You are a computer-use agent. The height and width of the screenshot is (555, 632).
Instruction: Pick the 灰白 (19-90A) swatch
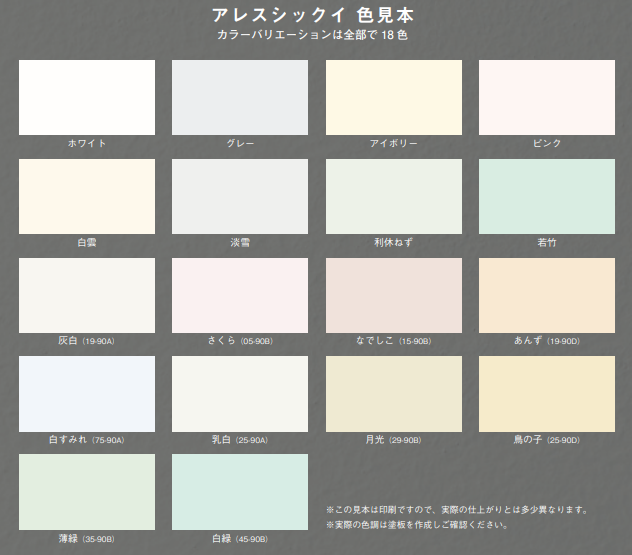(87, 295)
